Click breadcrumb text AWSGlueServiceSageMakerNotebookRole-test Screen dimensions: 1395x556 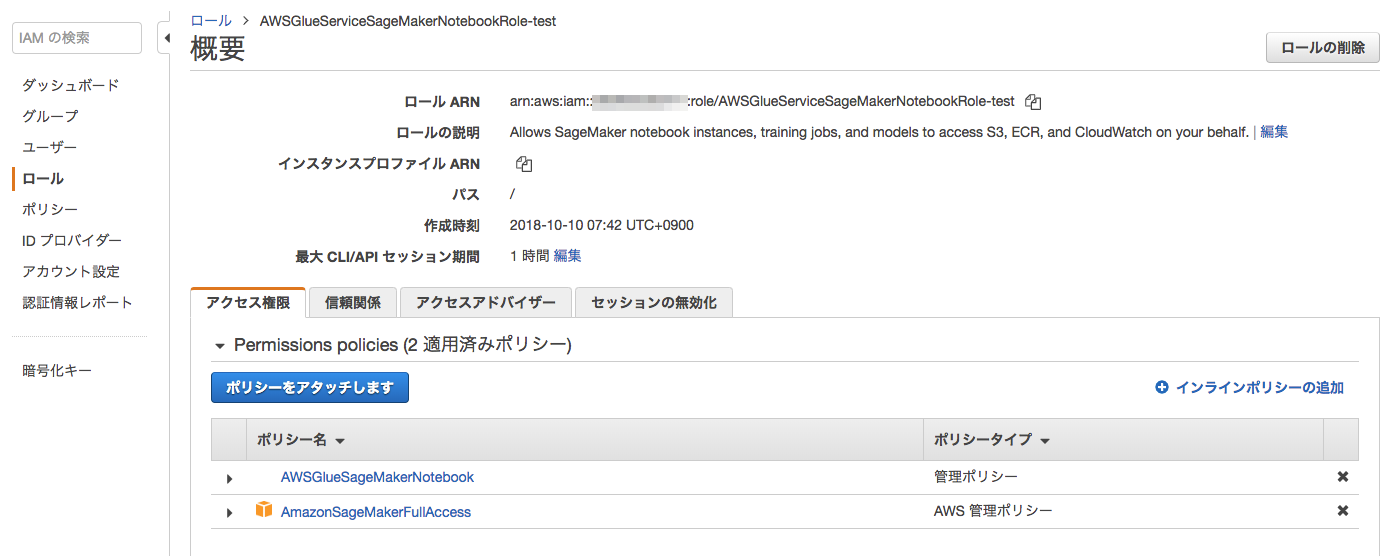point(408,20)
